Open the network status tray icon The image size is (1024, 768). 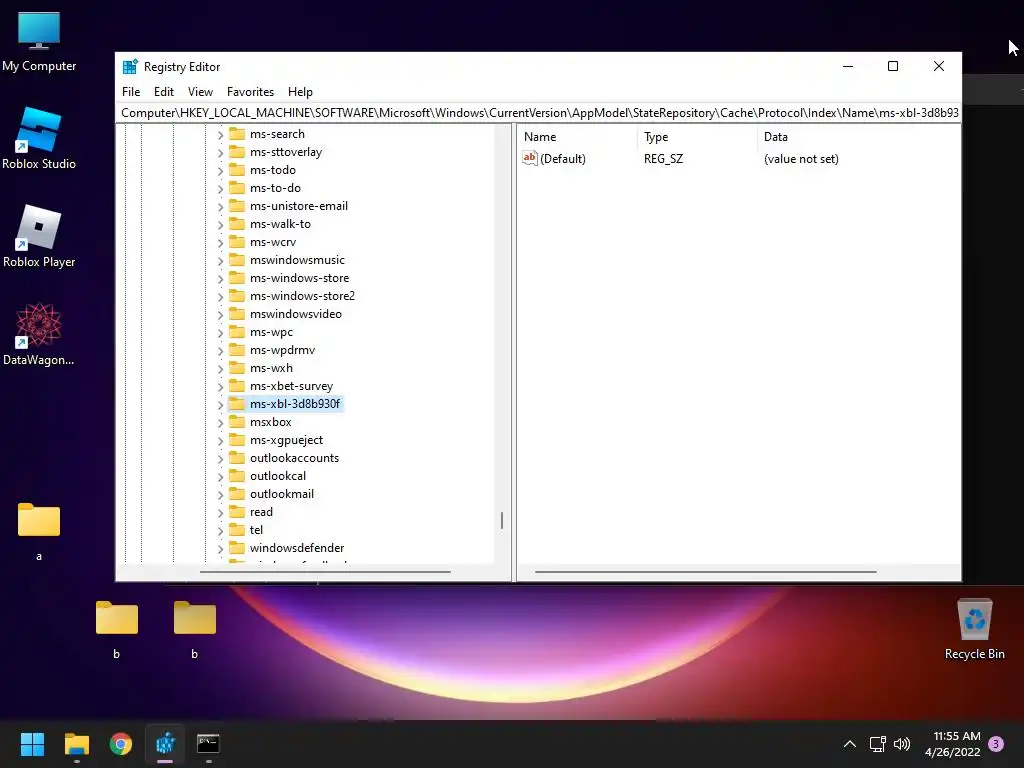(878, 744)
